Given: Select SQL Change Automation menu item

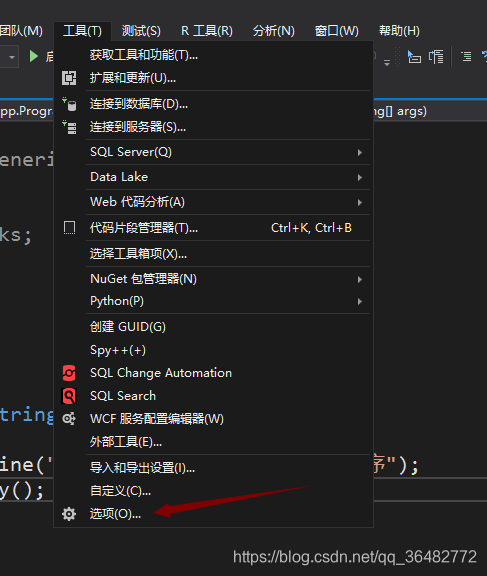Looking at the screenshot, I should click(x=213, y=373).
